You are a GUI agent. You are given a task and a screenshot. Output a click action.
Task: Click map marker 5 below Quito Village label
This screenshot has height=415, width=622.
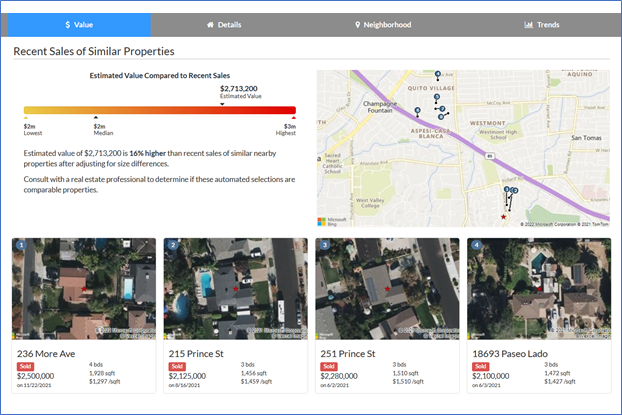437,97
